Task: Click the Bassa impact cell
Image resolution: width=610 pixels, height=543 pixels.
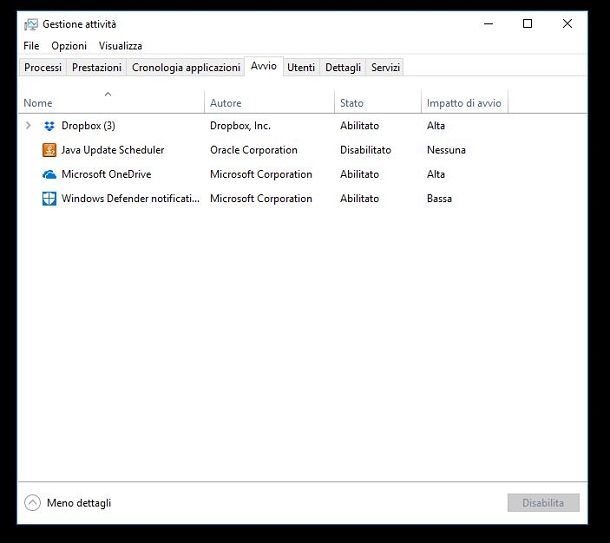Action: tap(439, 198)
